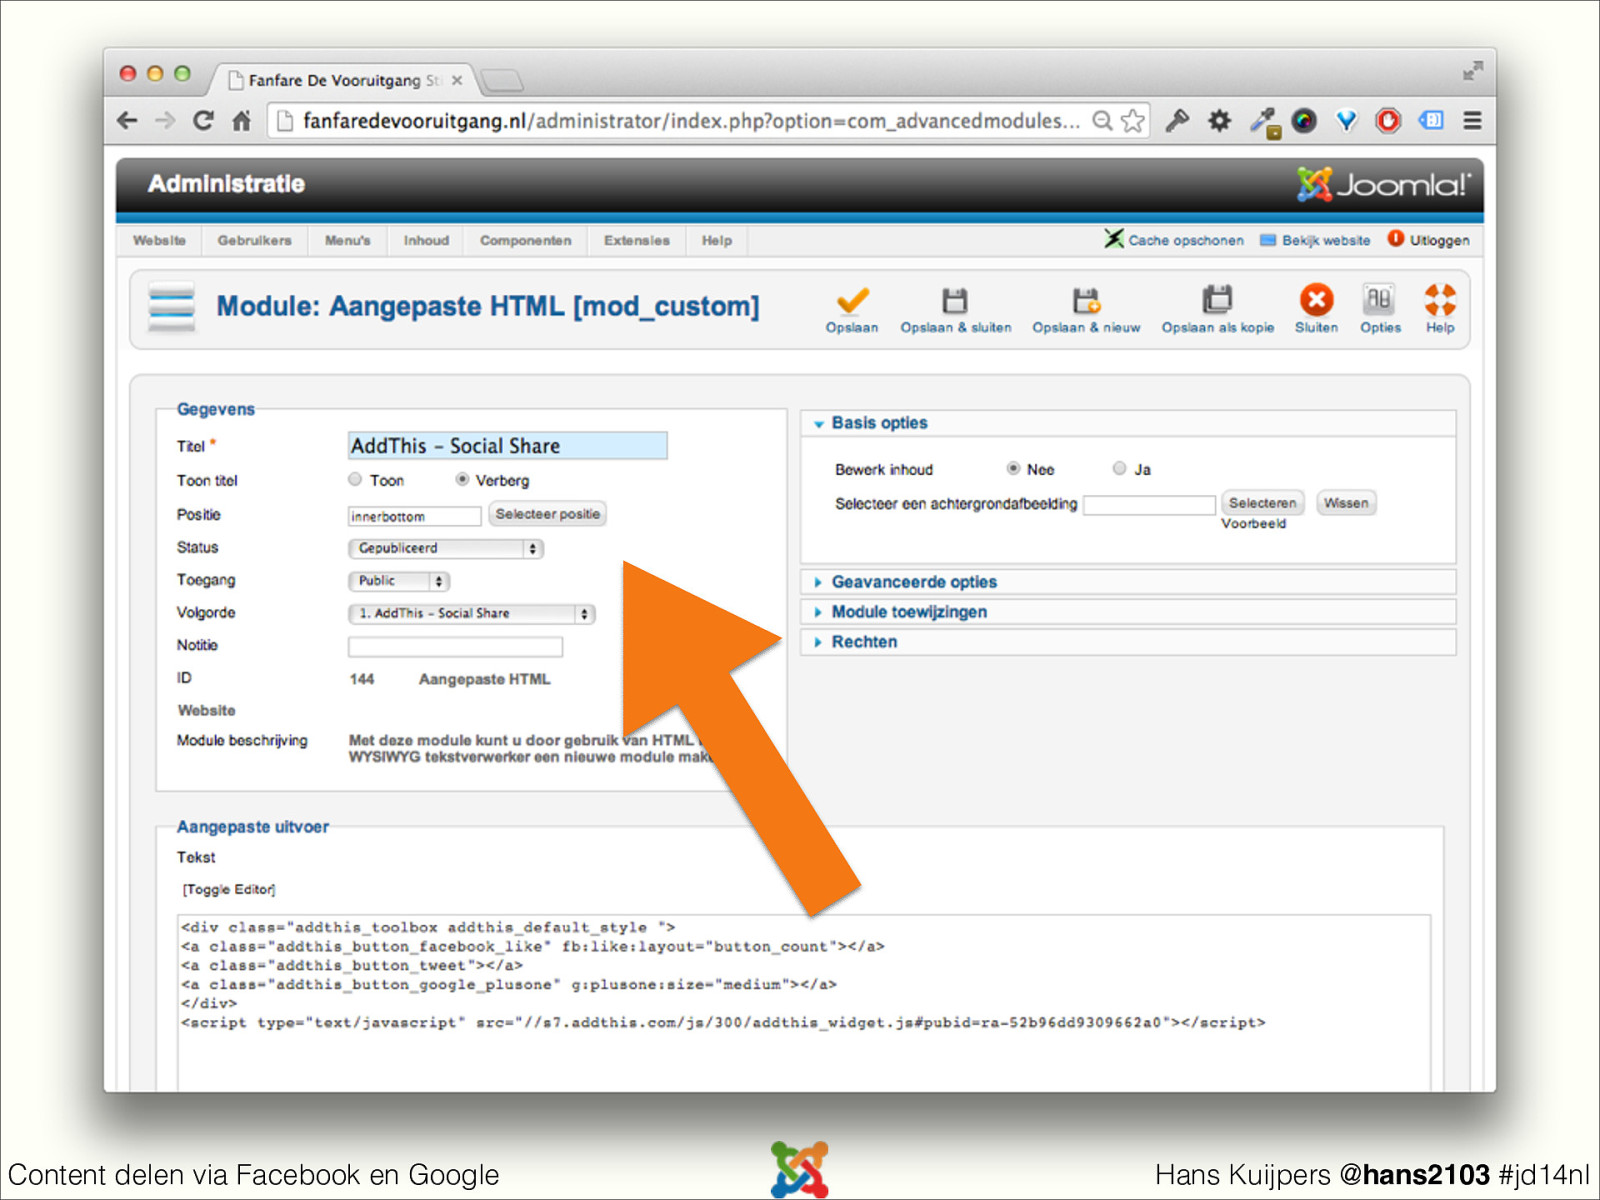Viewport: 1600px width, 1200px height.
Task: Click browser forward arrow
Action: (165, 121)
